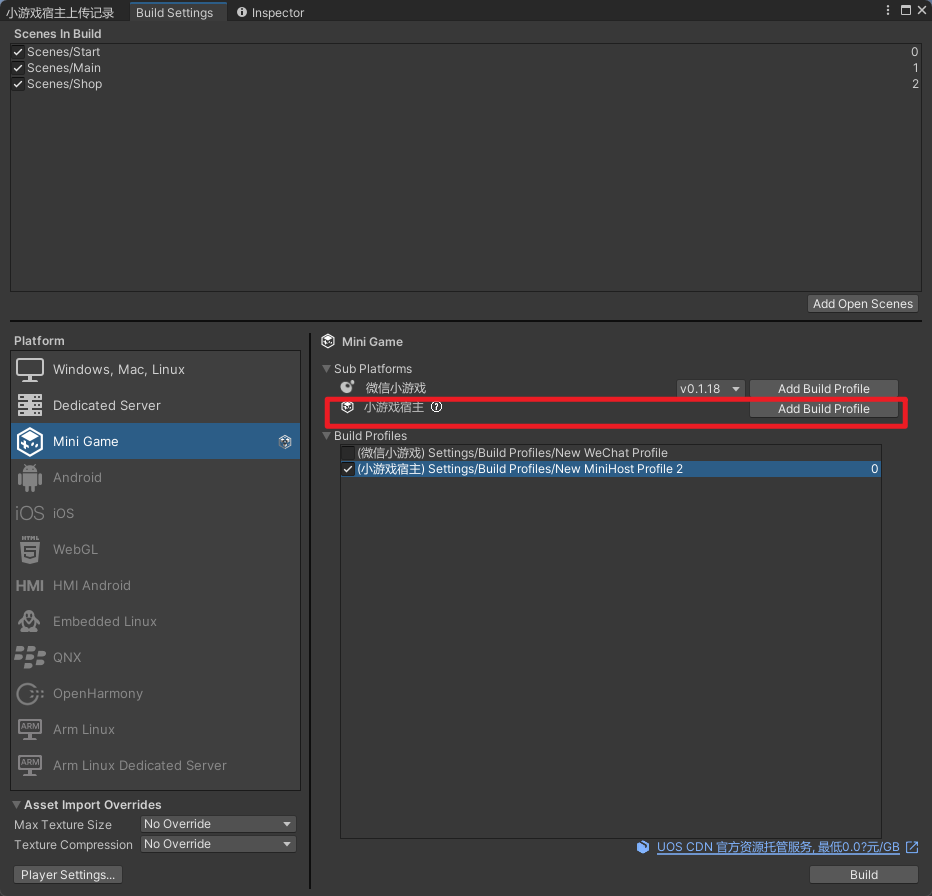Image resolution: width=932 pixels, height=896 pixels.
Task: Open the Texture Compression dropdown
Action: point(218,844)
